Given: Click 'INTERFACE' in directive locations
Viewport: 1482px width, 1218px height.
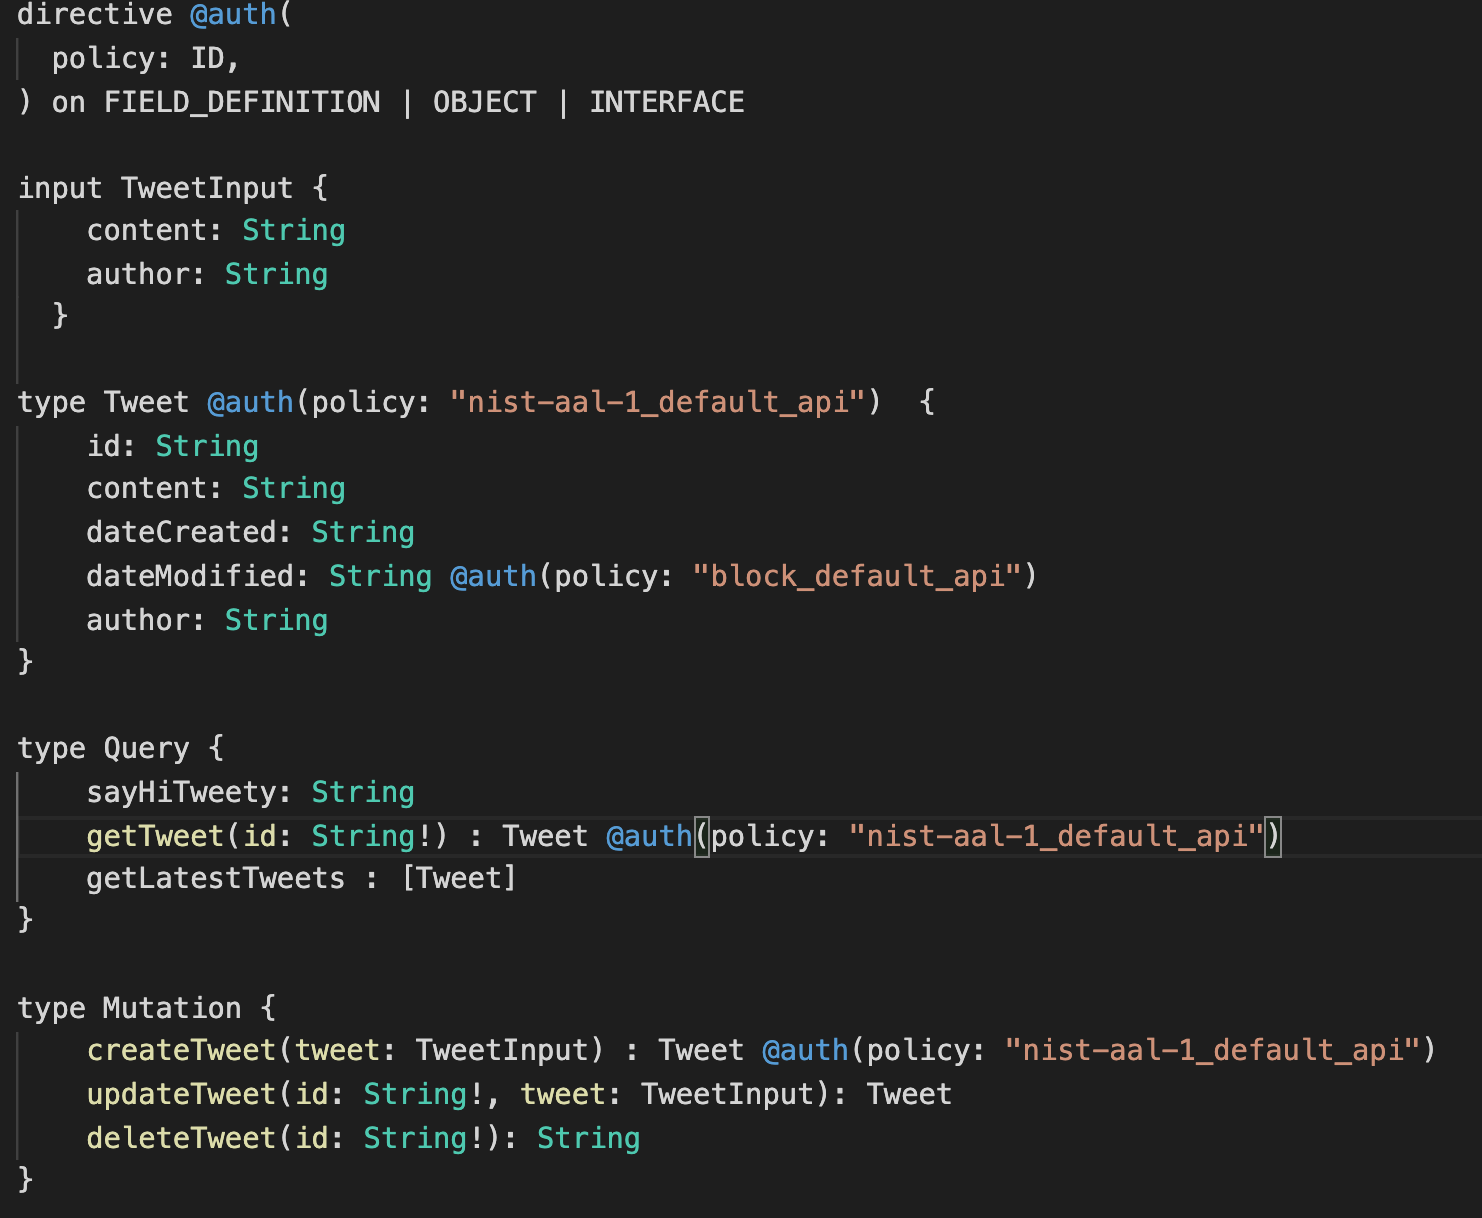Looking at the screenshot, I should pos(667,102).
